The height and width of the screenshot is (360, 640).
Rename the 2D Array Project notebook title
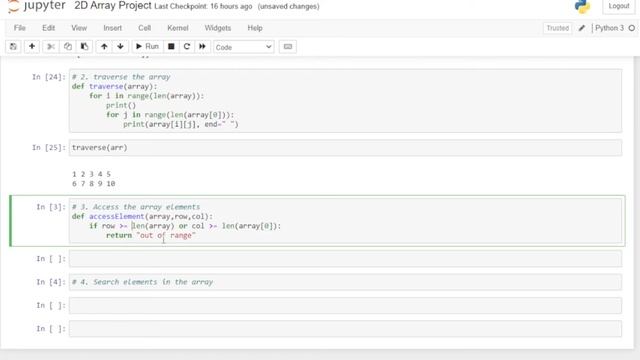pos(113,6)
